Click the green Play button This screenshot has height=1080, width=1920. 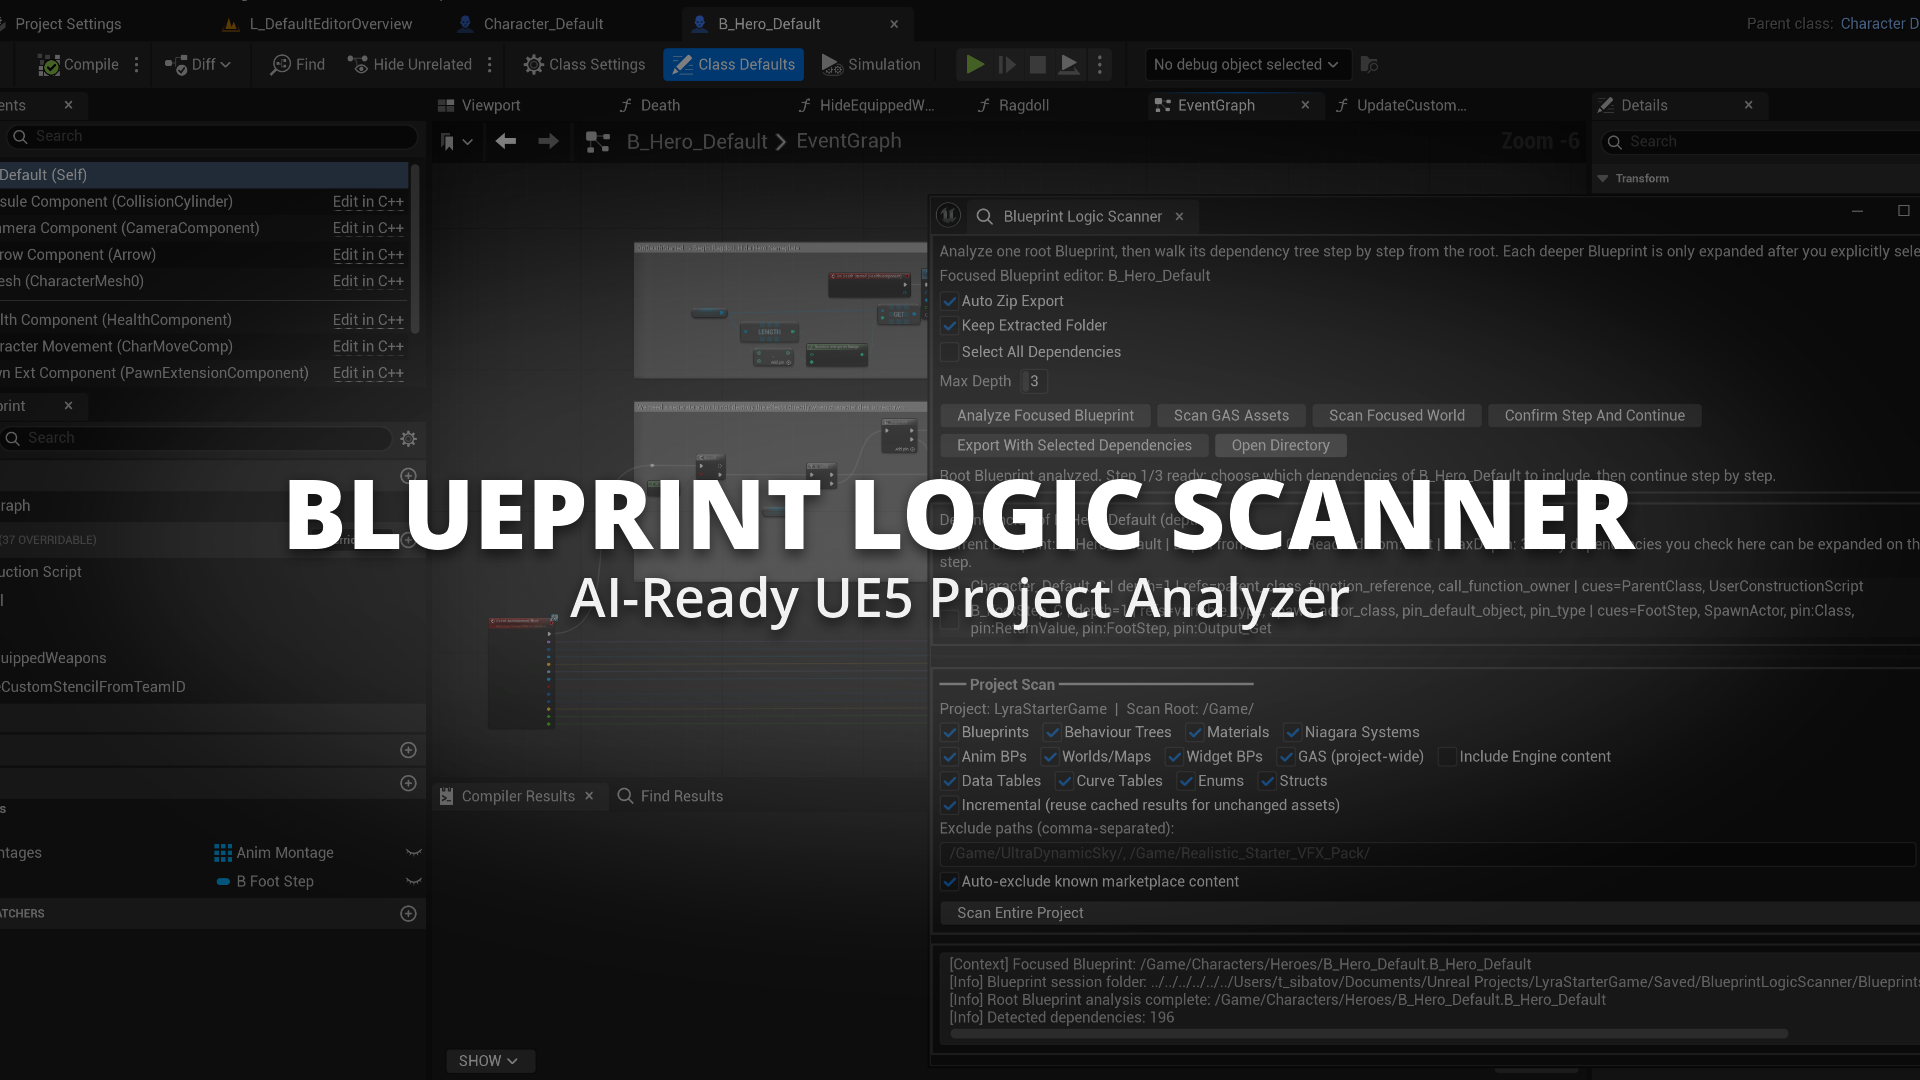coord(974,65)
